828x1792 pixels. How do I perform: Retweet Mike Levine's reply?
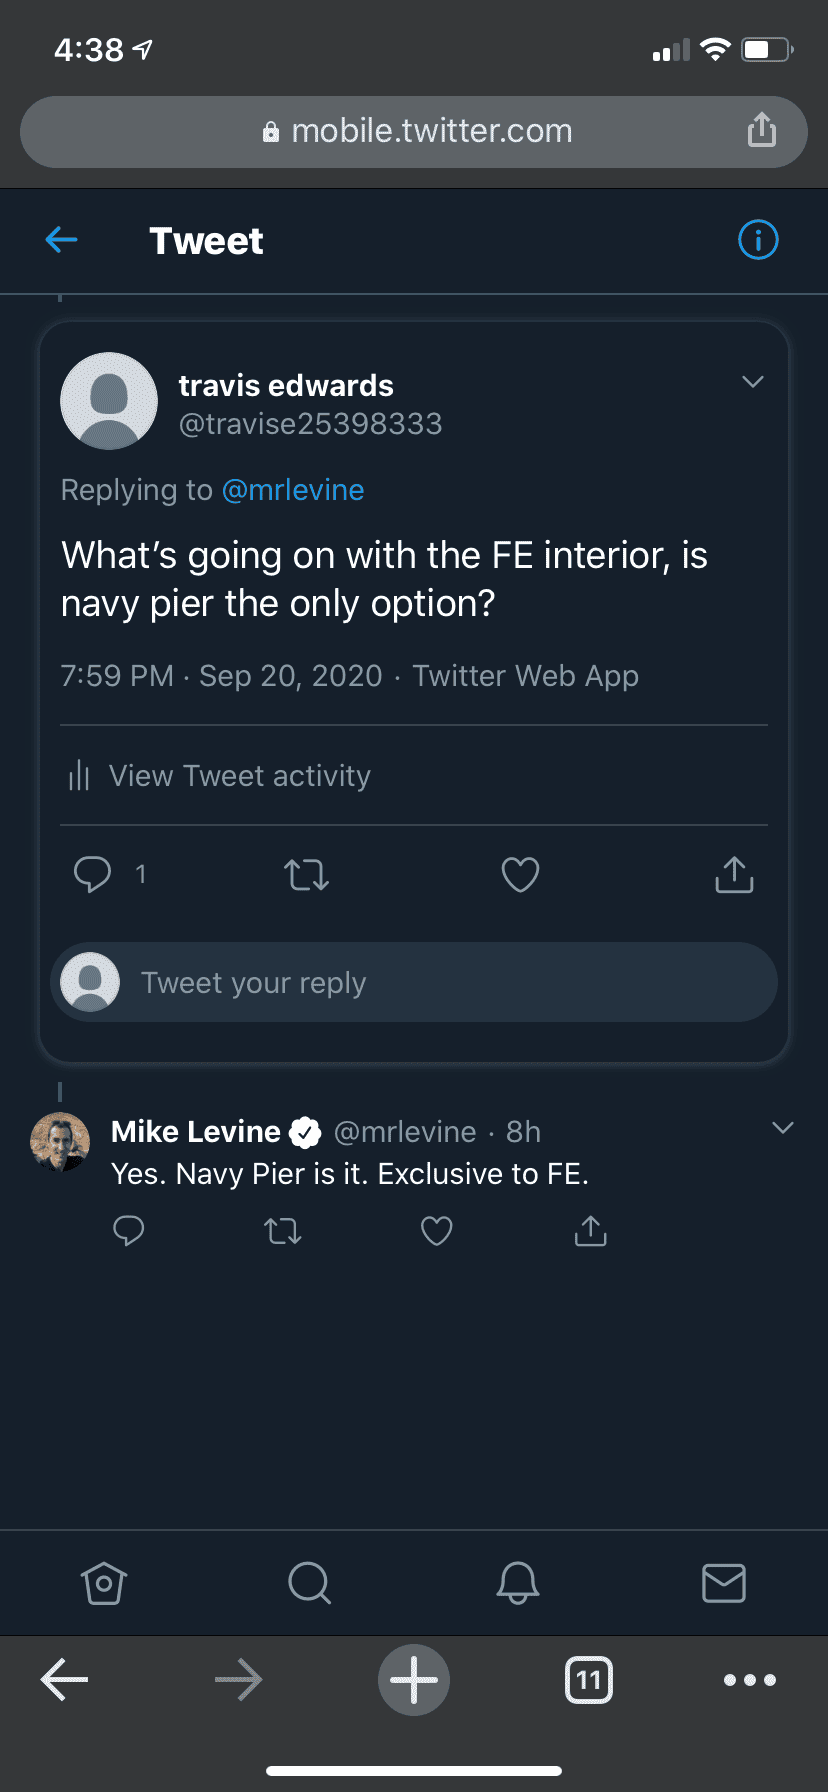(283, 1231)
